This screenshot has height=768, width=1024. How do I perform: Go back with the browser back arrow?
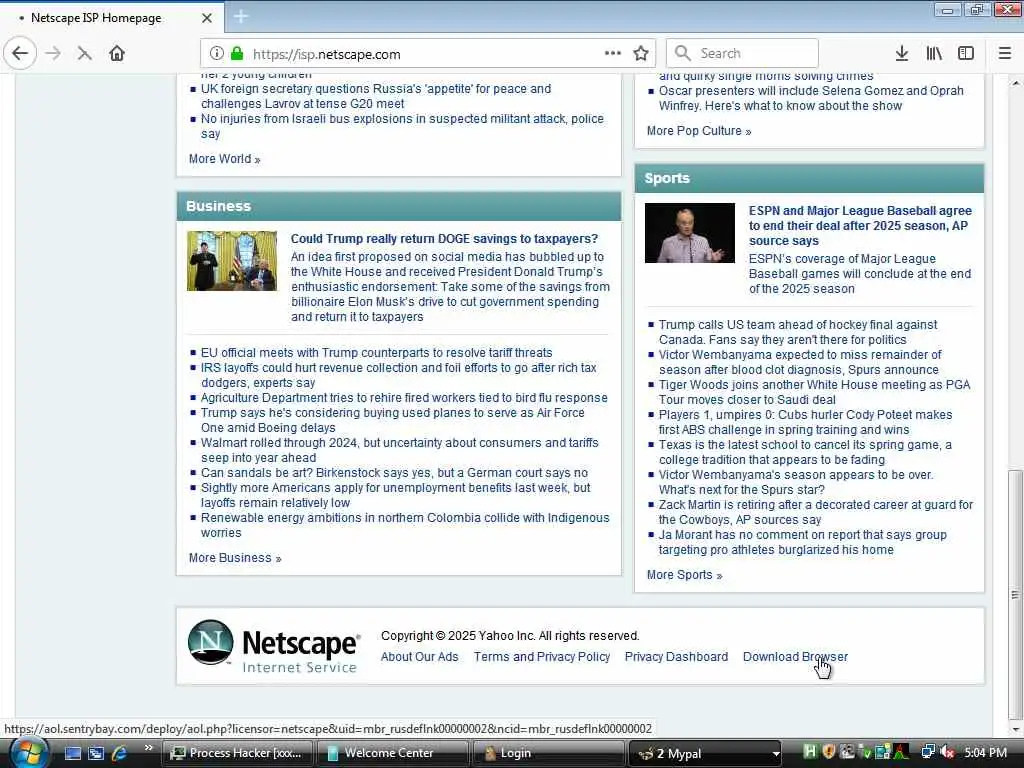pyautogui.click(x=20, y=54)
